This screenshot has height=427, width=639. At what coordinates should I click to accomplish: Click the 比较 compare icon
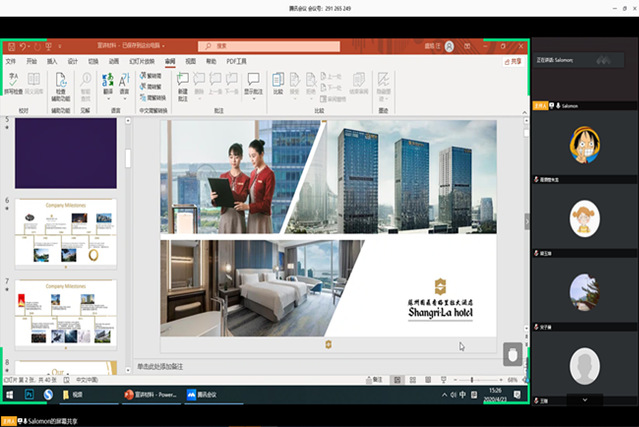tap(278, 83)
